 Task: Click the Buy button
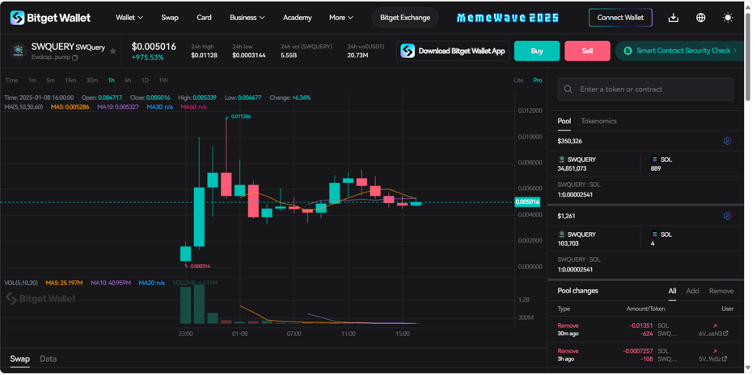(x=537, y=51)
